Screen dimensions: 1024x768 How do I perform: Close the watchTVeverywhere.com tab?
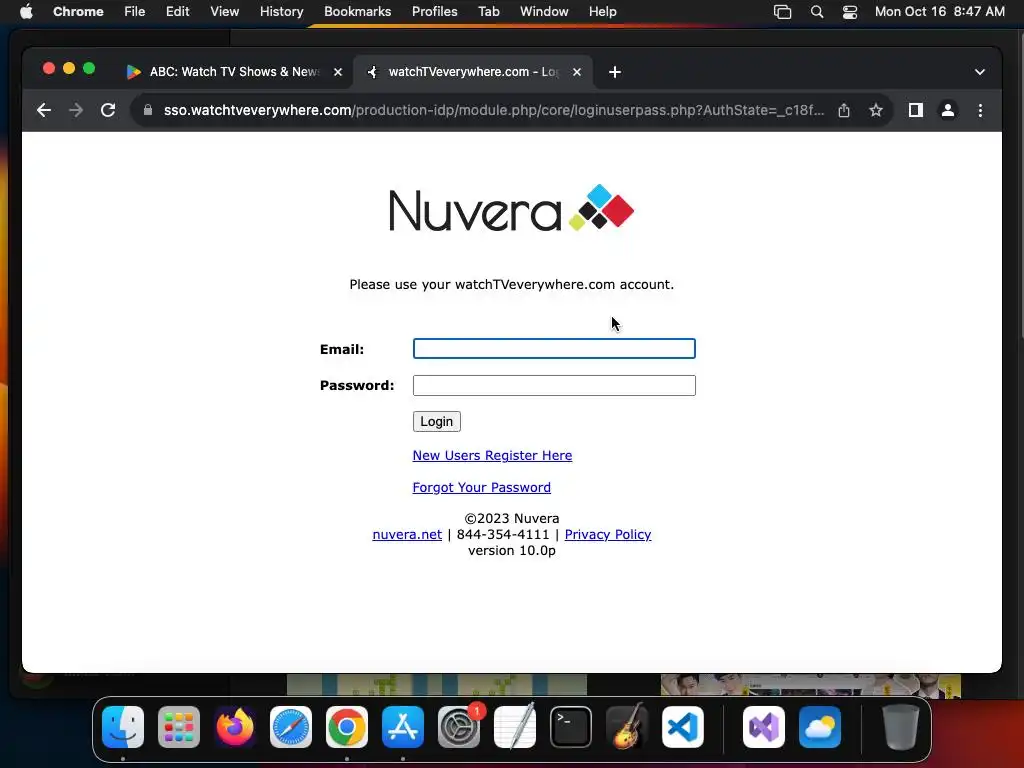click(577, 72)
